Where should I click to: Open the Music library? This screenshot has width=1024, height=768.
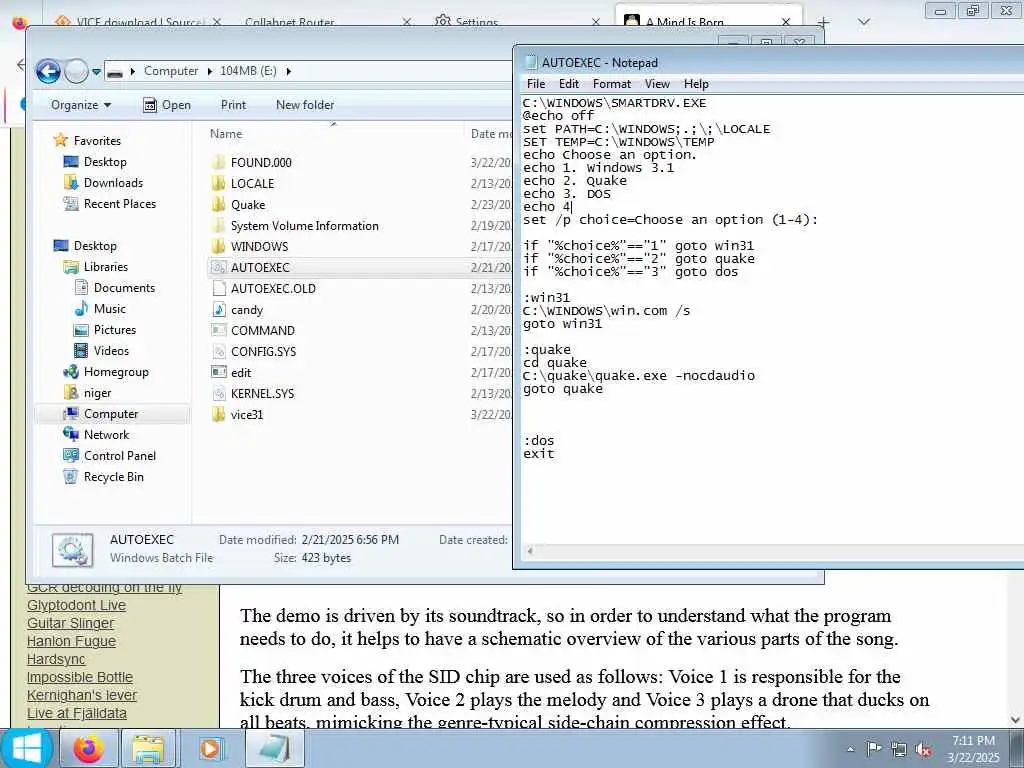coord(109,308)
